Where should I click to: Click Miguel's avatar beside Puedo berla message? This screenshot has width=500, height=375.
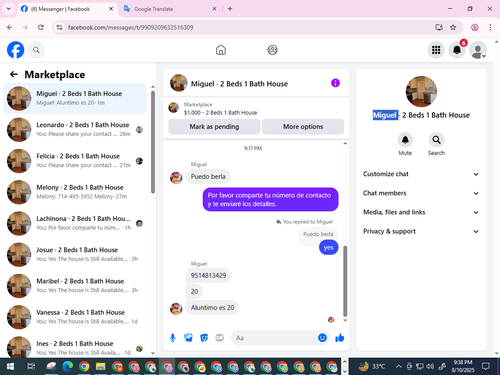[x=176, y=178]
